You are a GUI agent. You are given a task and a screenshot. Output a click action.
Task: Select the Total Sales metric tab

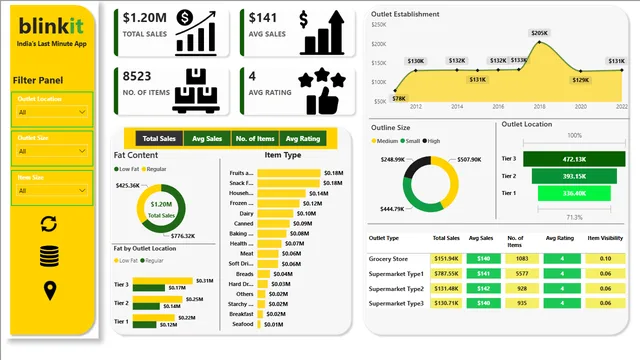click(x=159, y=139)
